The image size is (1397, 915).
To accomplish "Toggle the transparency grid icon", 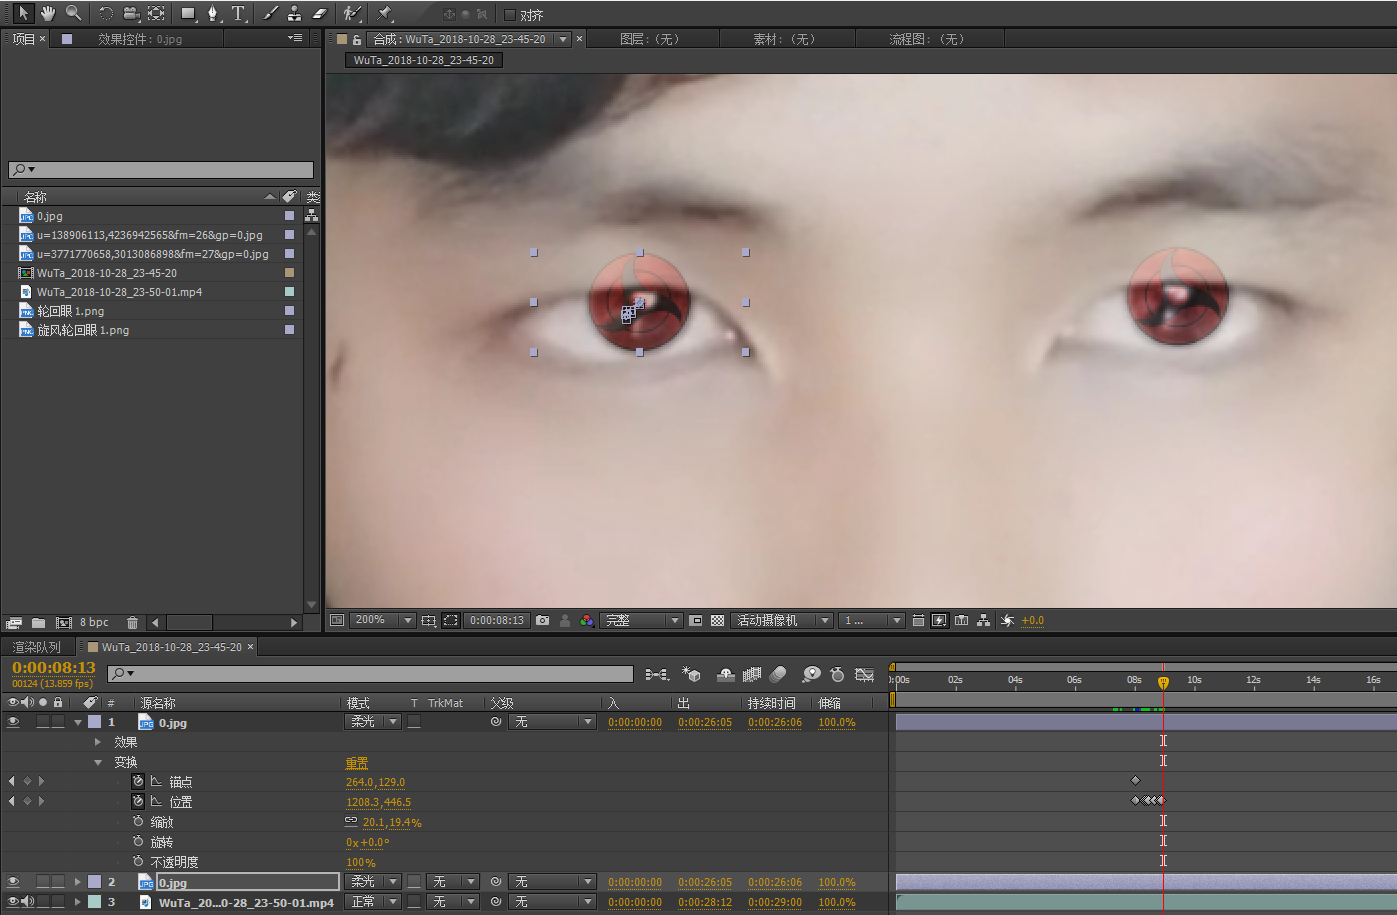I will click(x=717, y=620).
